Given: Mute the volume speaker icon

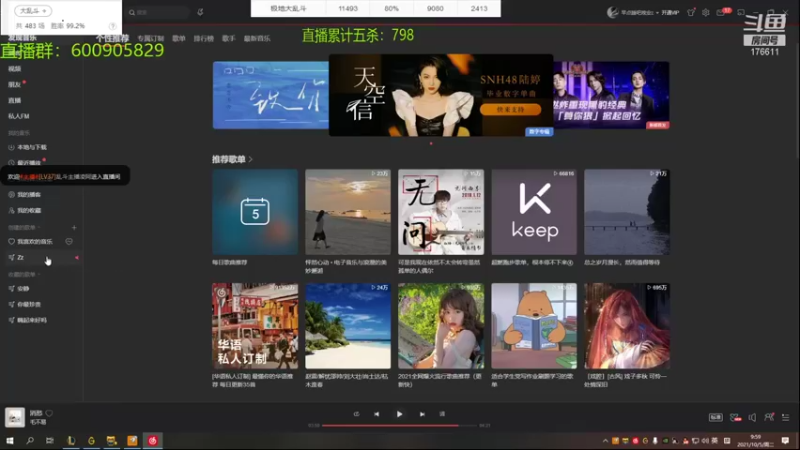Looking at the screenshot, I should tap(752, 417).
